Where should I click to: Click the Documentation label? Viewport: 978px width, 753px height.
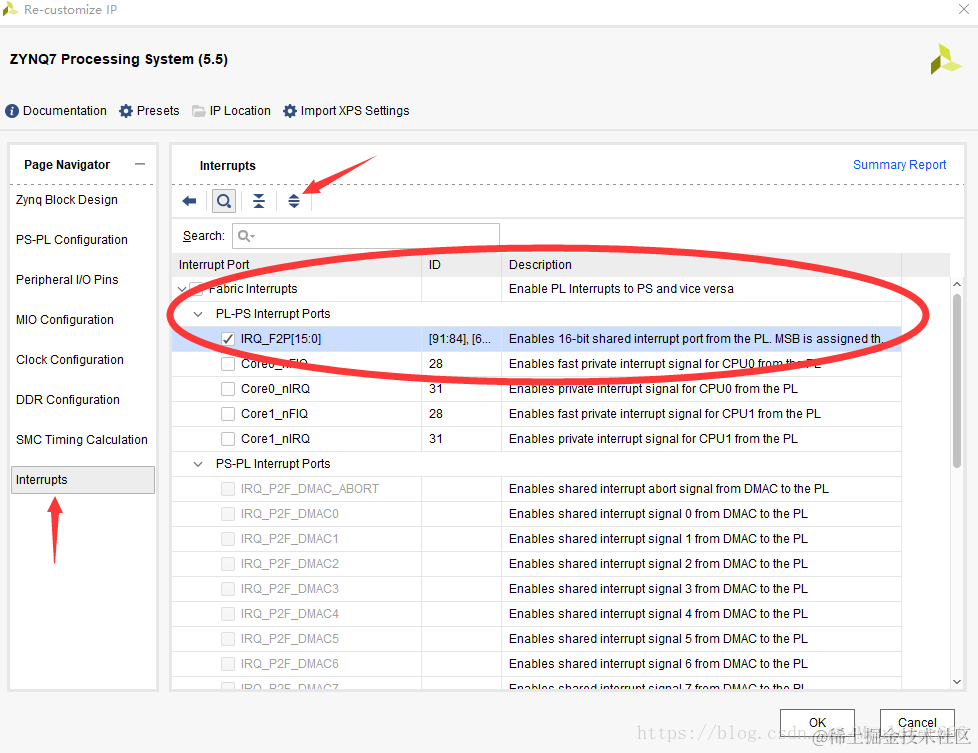pyautogui.click(x=65, y=110)
